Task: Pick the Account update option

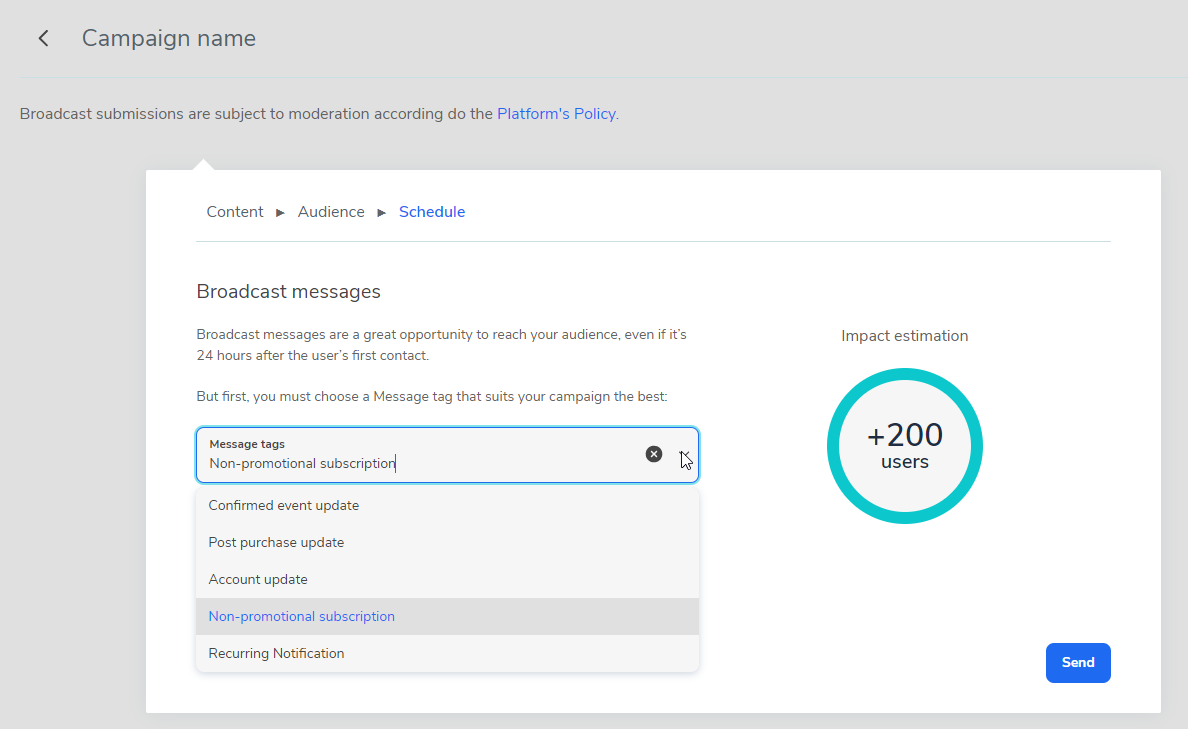Action: pos(258,579)
